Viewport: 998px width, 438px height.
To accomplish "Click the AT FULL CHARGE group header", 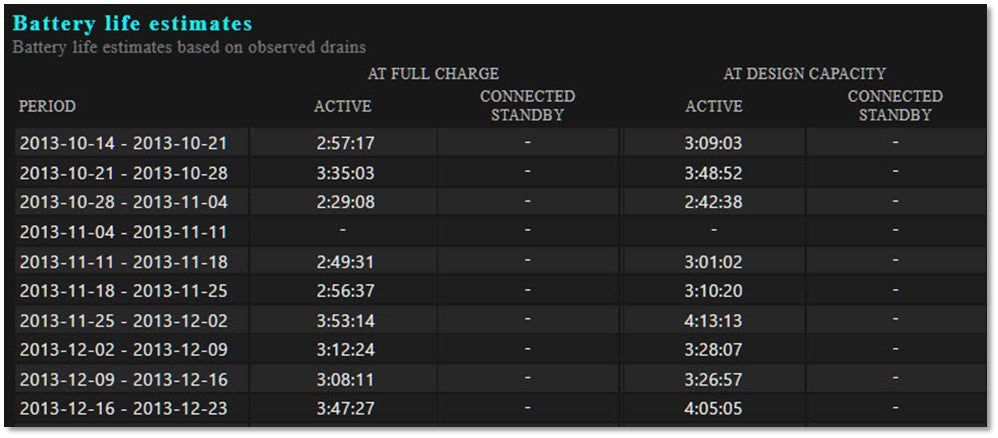I will click(x=433, y=74).
